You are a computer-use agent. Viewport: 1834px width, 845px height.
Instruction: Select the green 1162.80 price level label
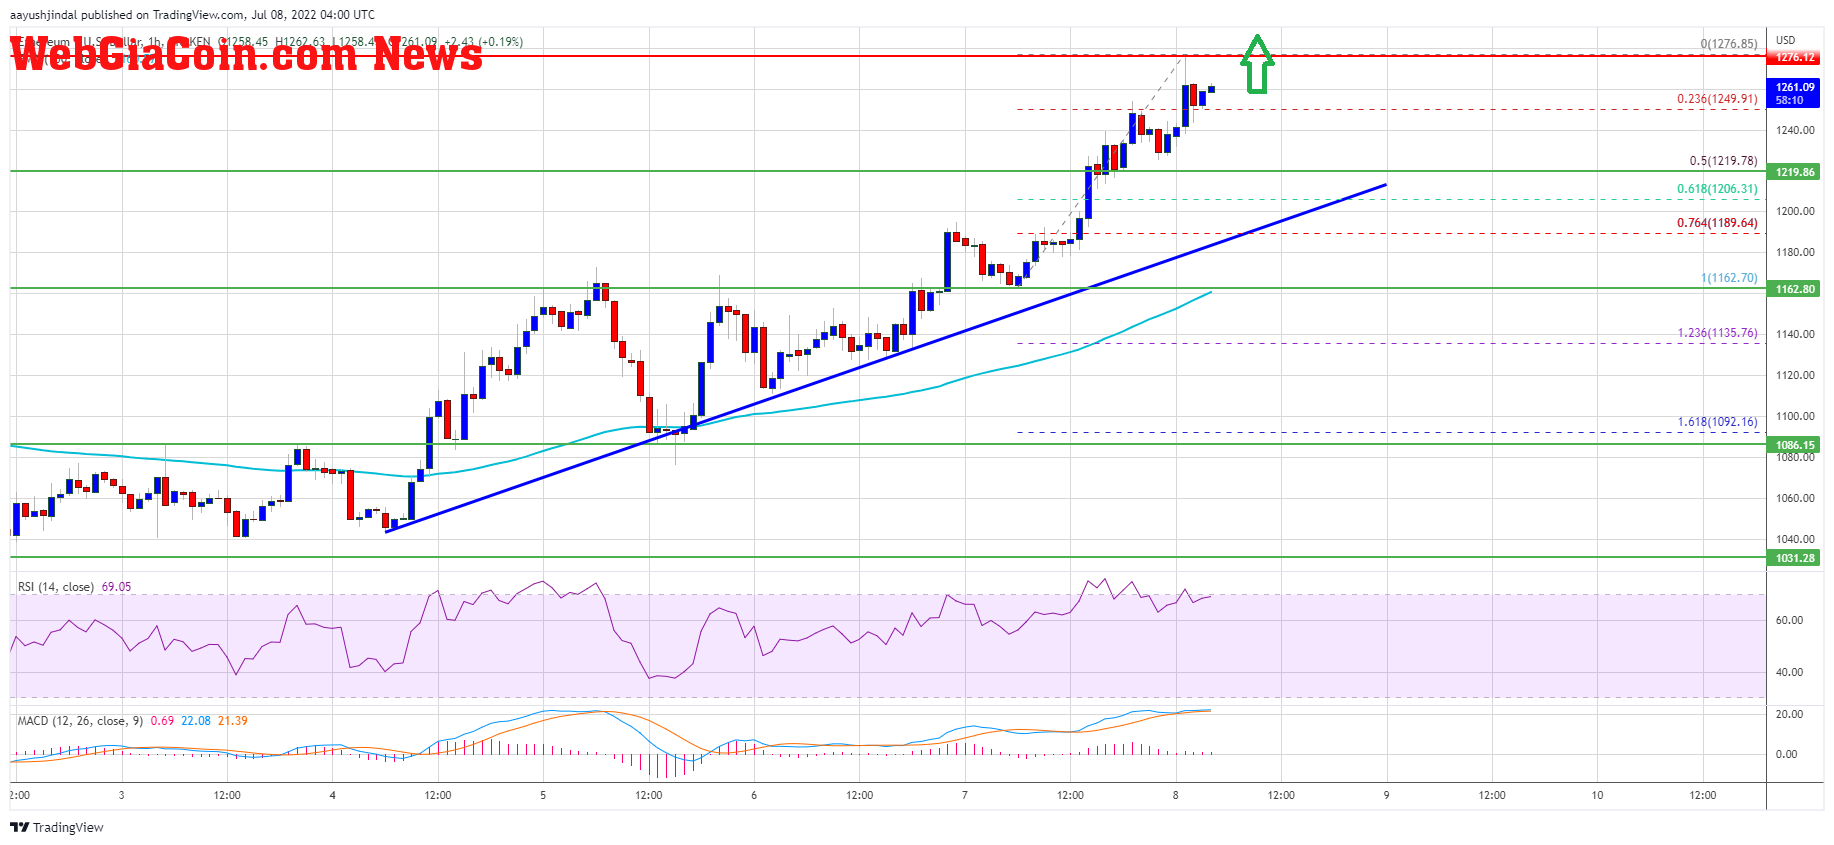(x=1795, y=289)
